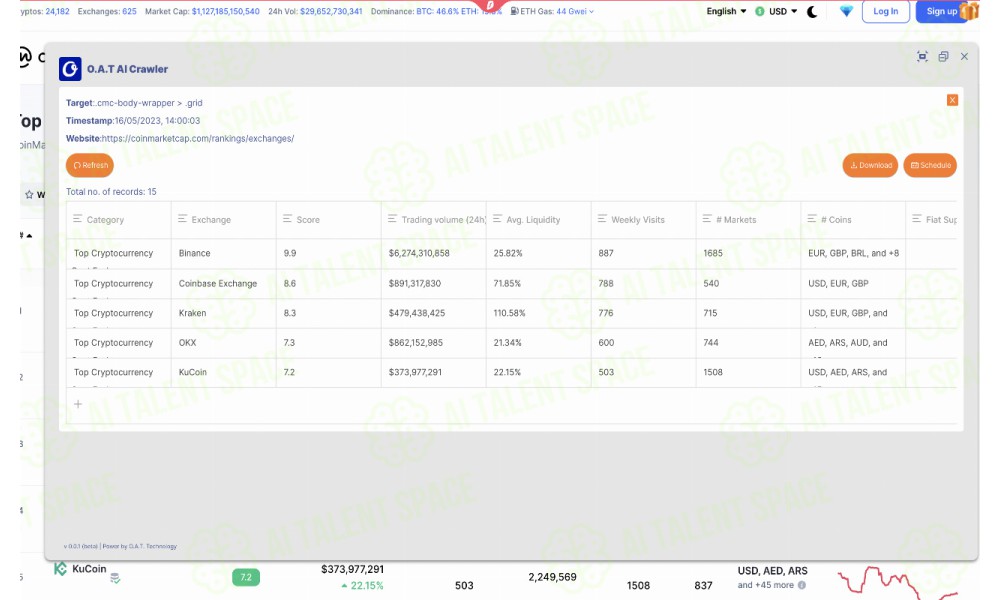Click the focus-frame icon in the crawler title bar
Image resolution: width=1000 pixels, height=600 pixels.
(x=922, y=57)
